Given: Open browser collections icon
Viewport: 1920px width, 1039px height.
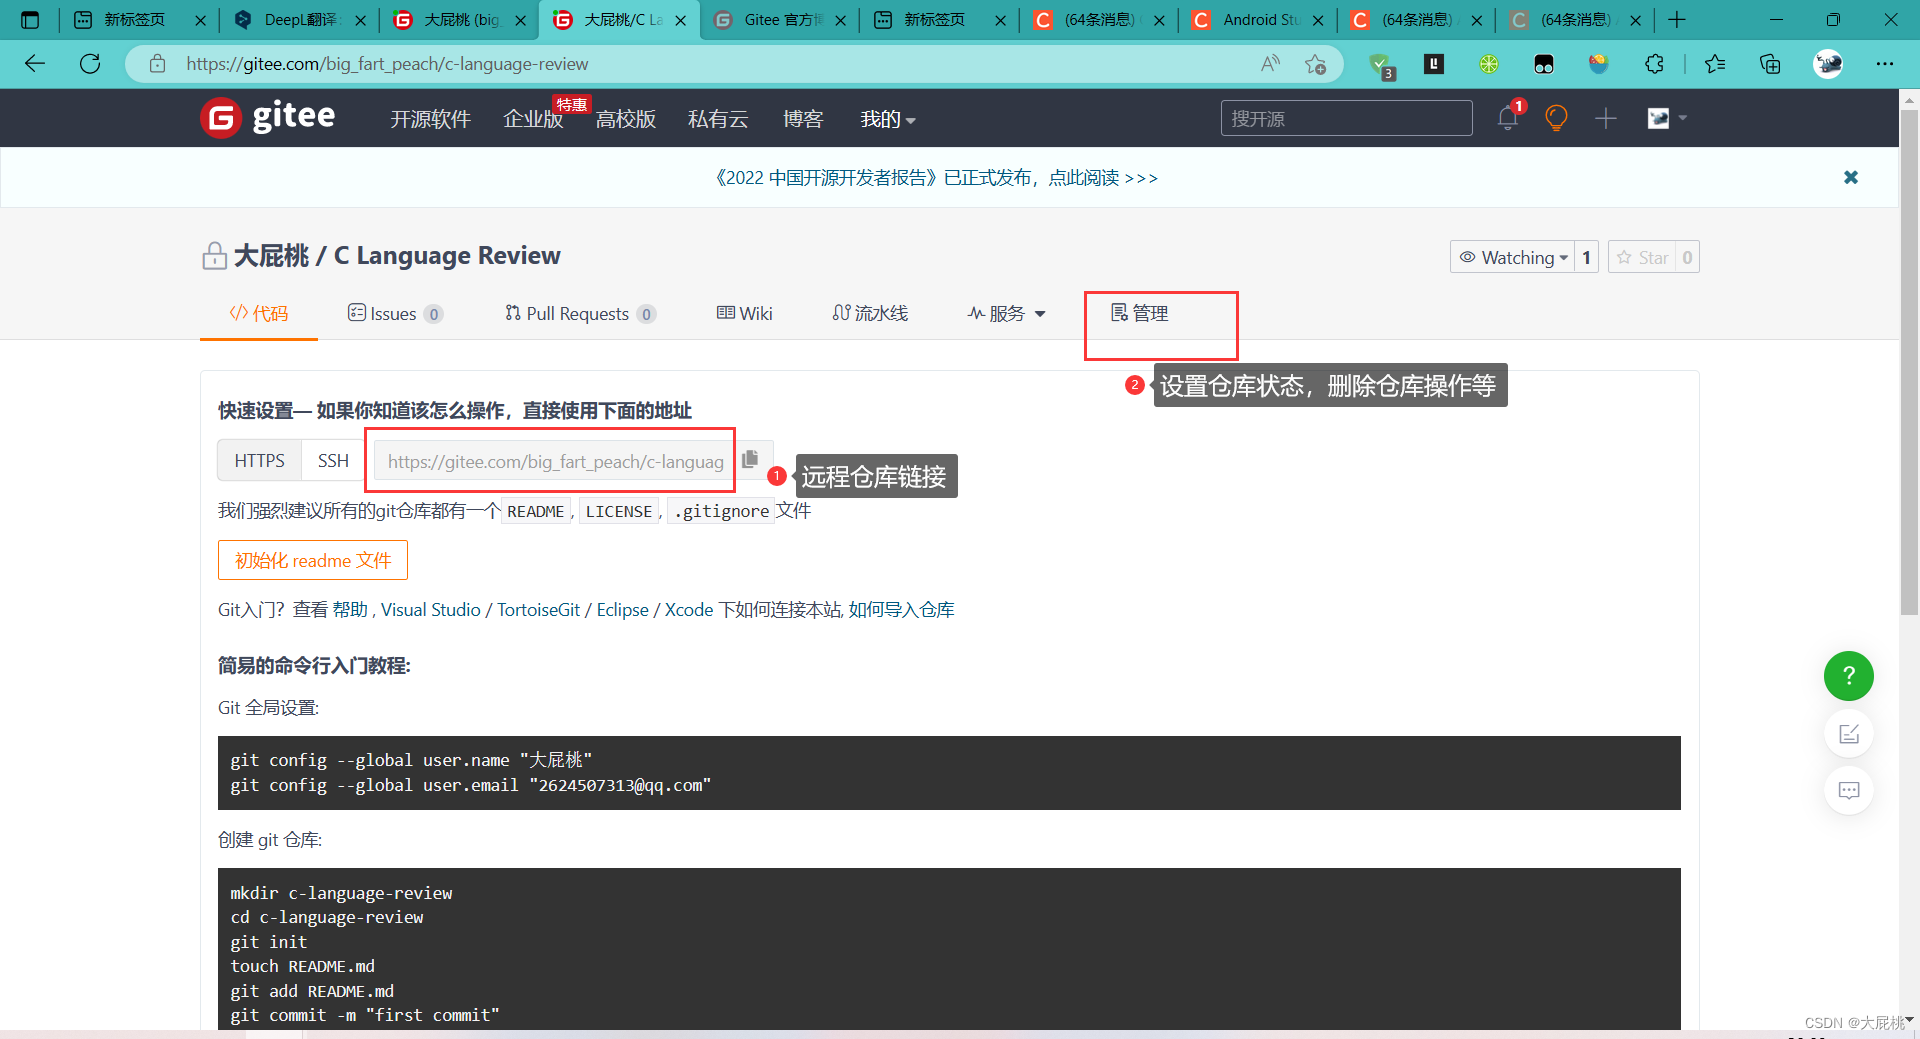Looking at the screenshot, I should coord(1770,64).
